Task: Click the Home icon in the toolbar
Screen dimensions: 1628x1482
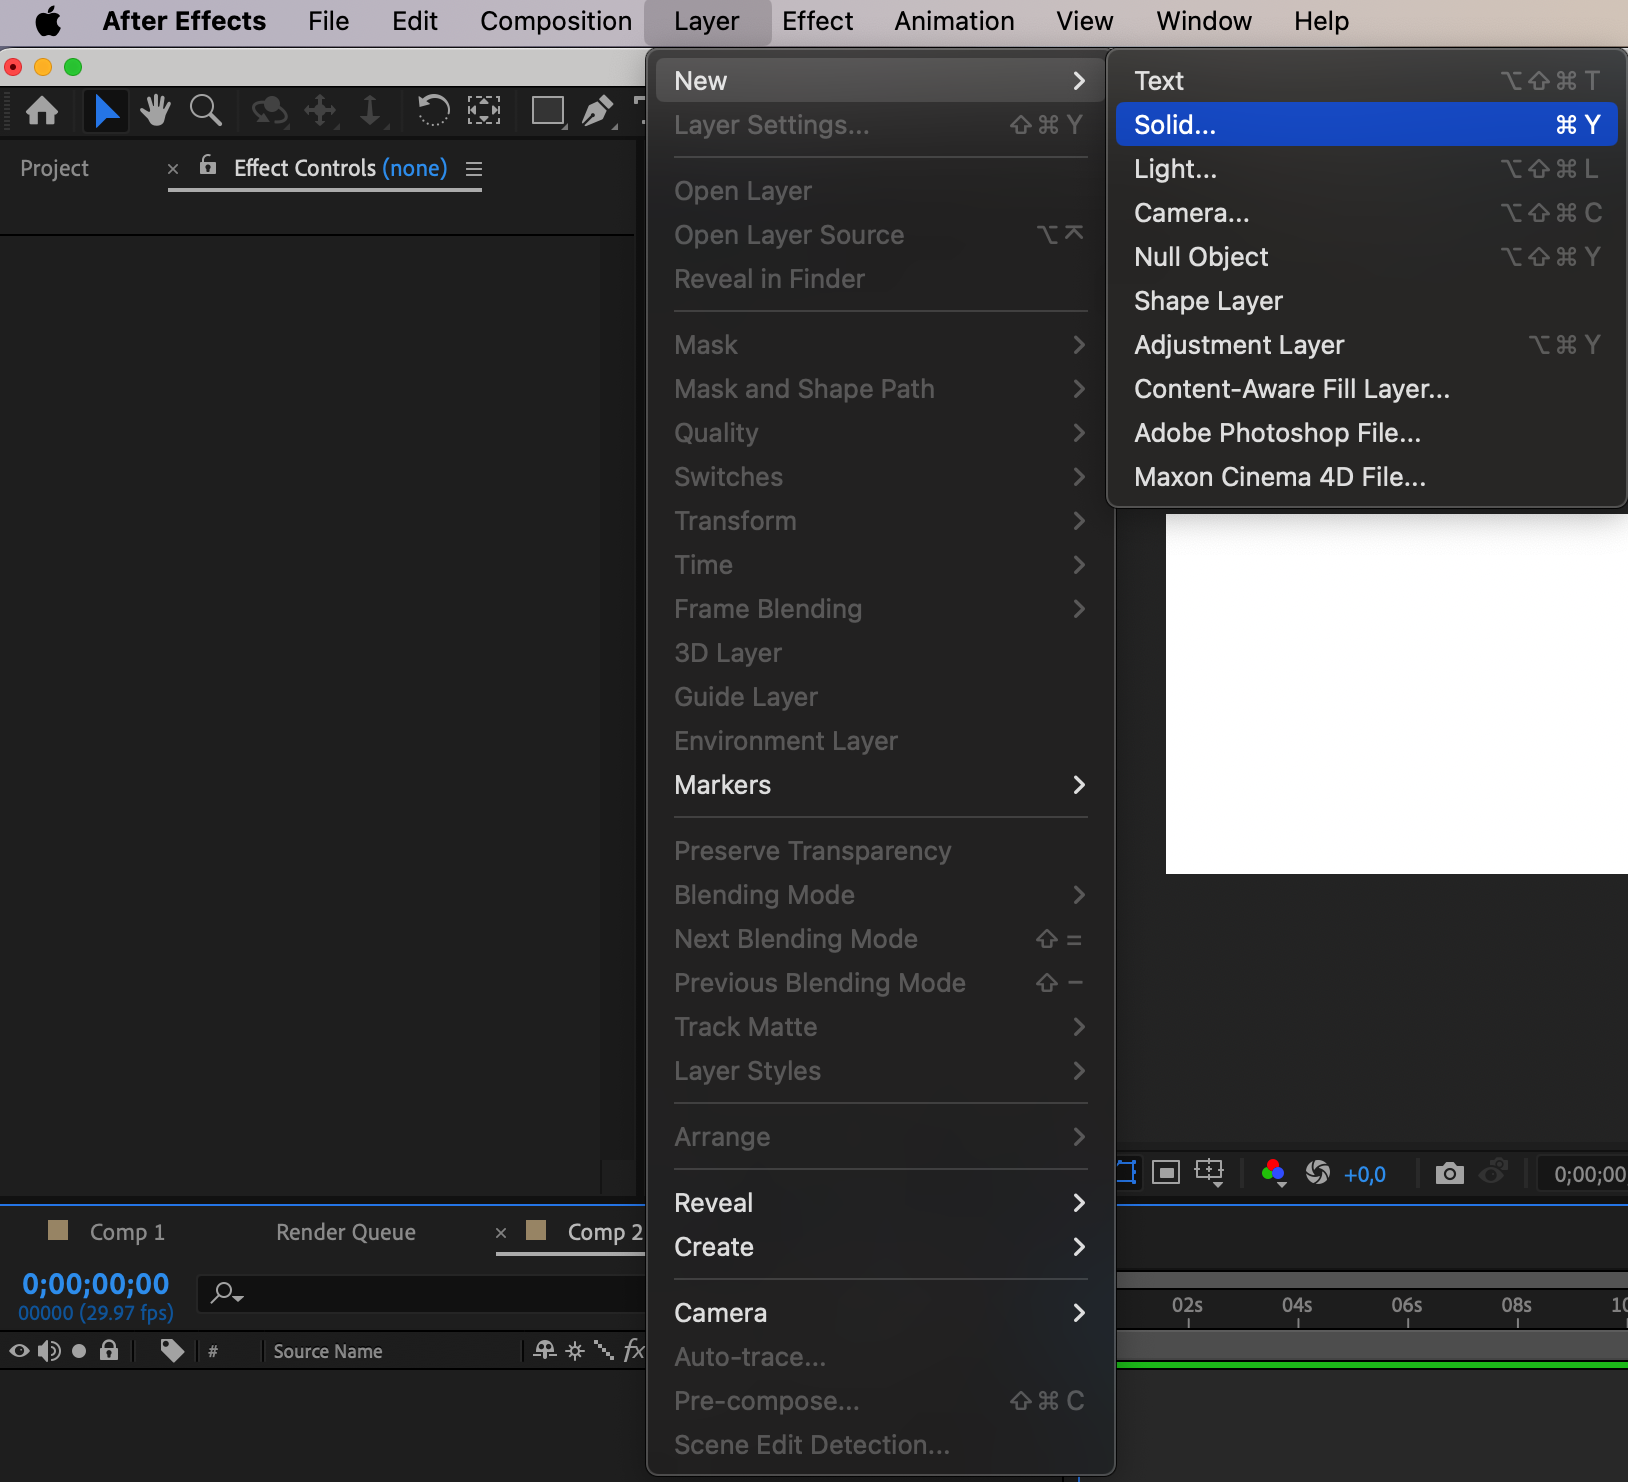Action: pos(42,110)
